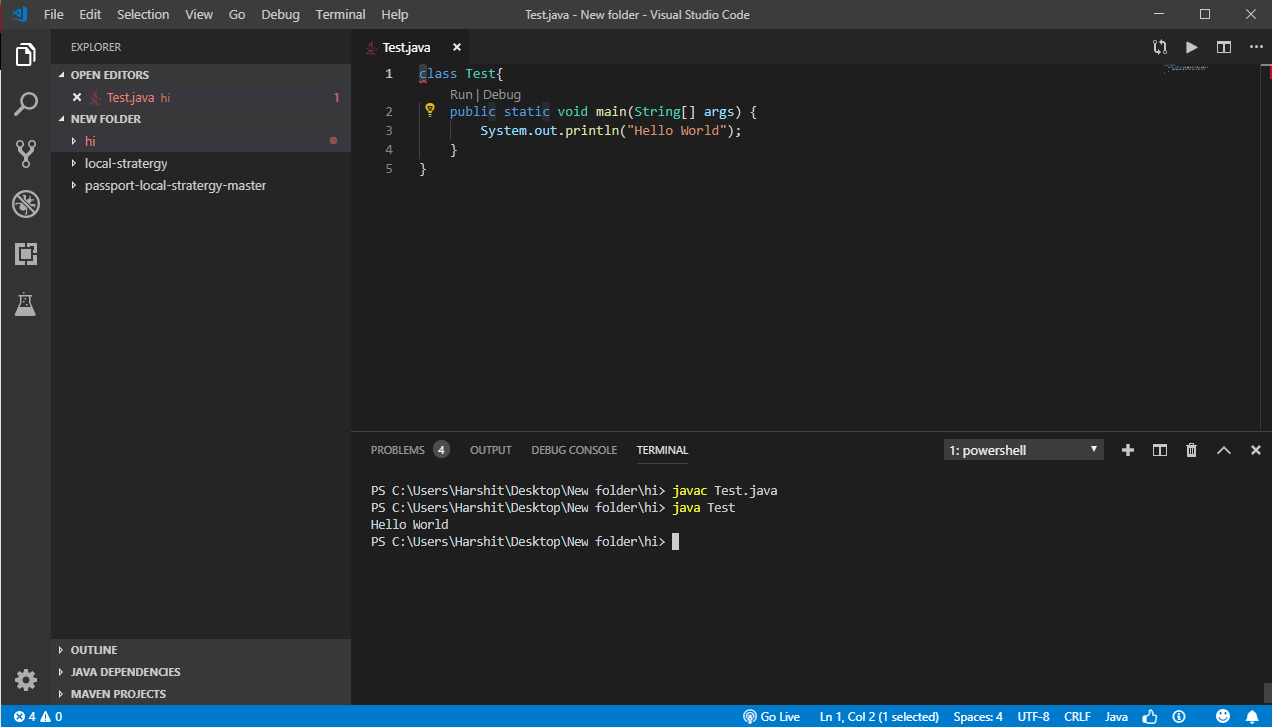Switch to the Output panel tab
Screen dimensions: 1272x727
(490, 450)
